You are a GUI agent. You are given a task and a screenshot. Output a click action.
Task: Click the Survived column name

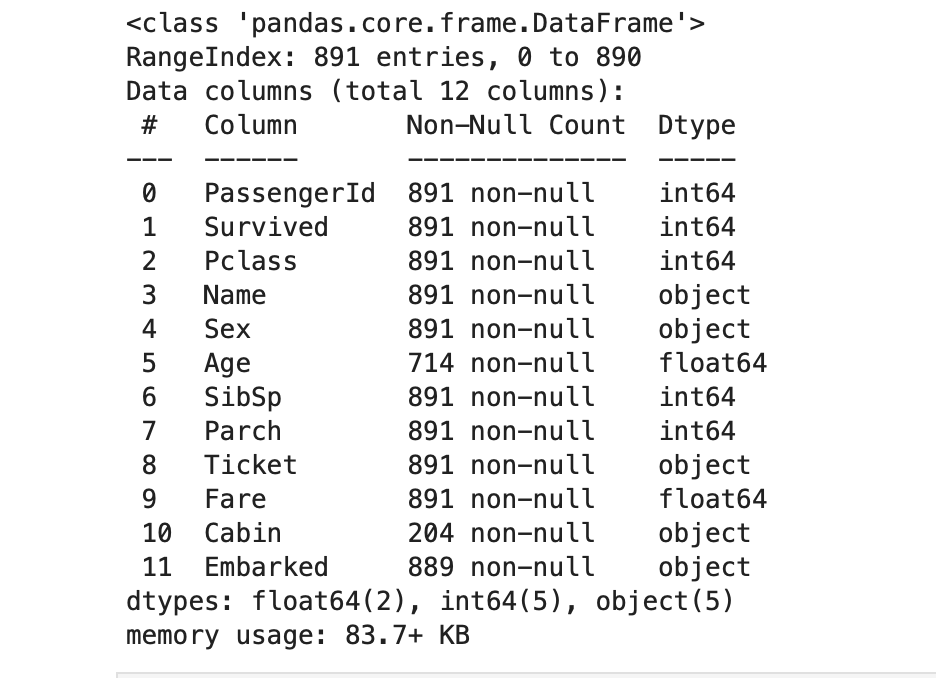[266, 227]
